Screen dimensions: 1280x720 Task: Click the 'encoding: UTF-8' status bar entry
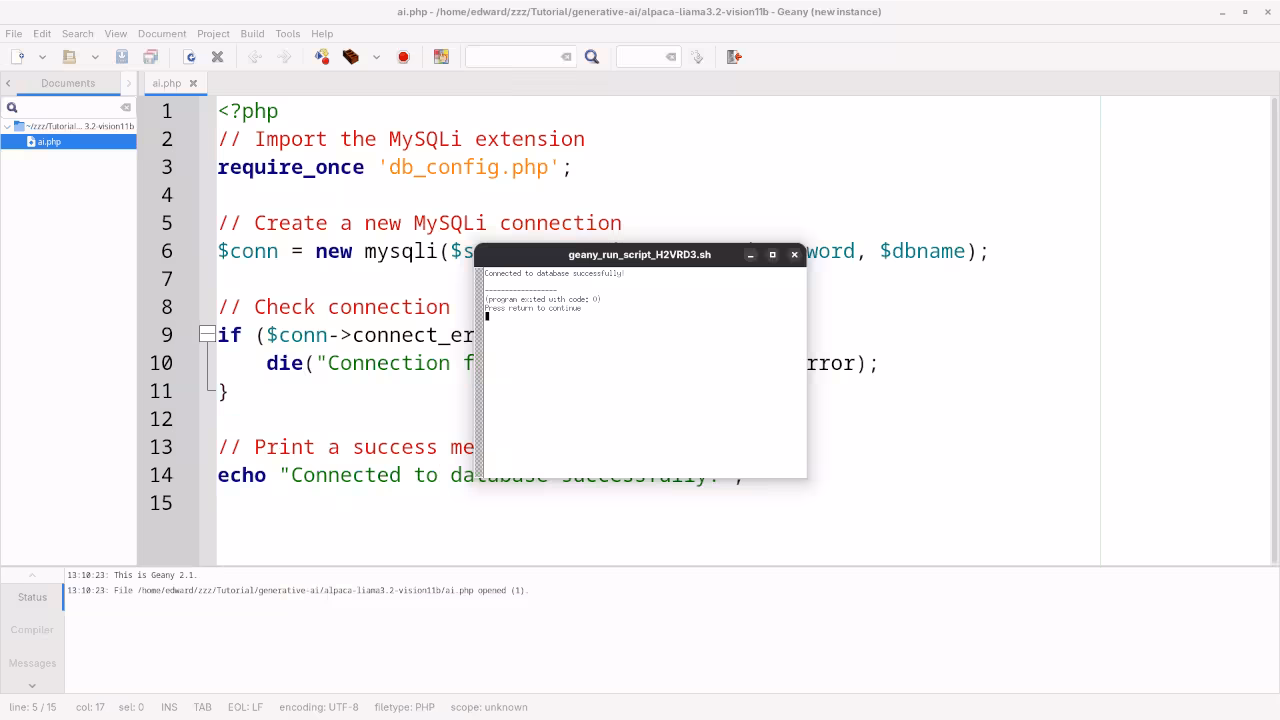tap(318, 707)
